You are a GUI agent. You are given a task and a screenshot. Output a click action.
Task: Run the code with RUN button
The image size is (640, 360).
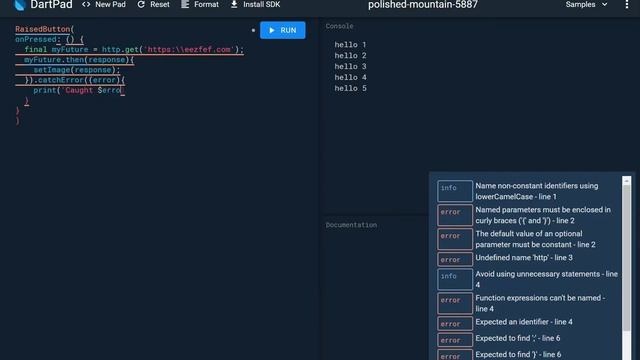pos(282,30)
